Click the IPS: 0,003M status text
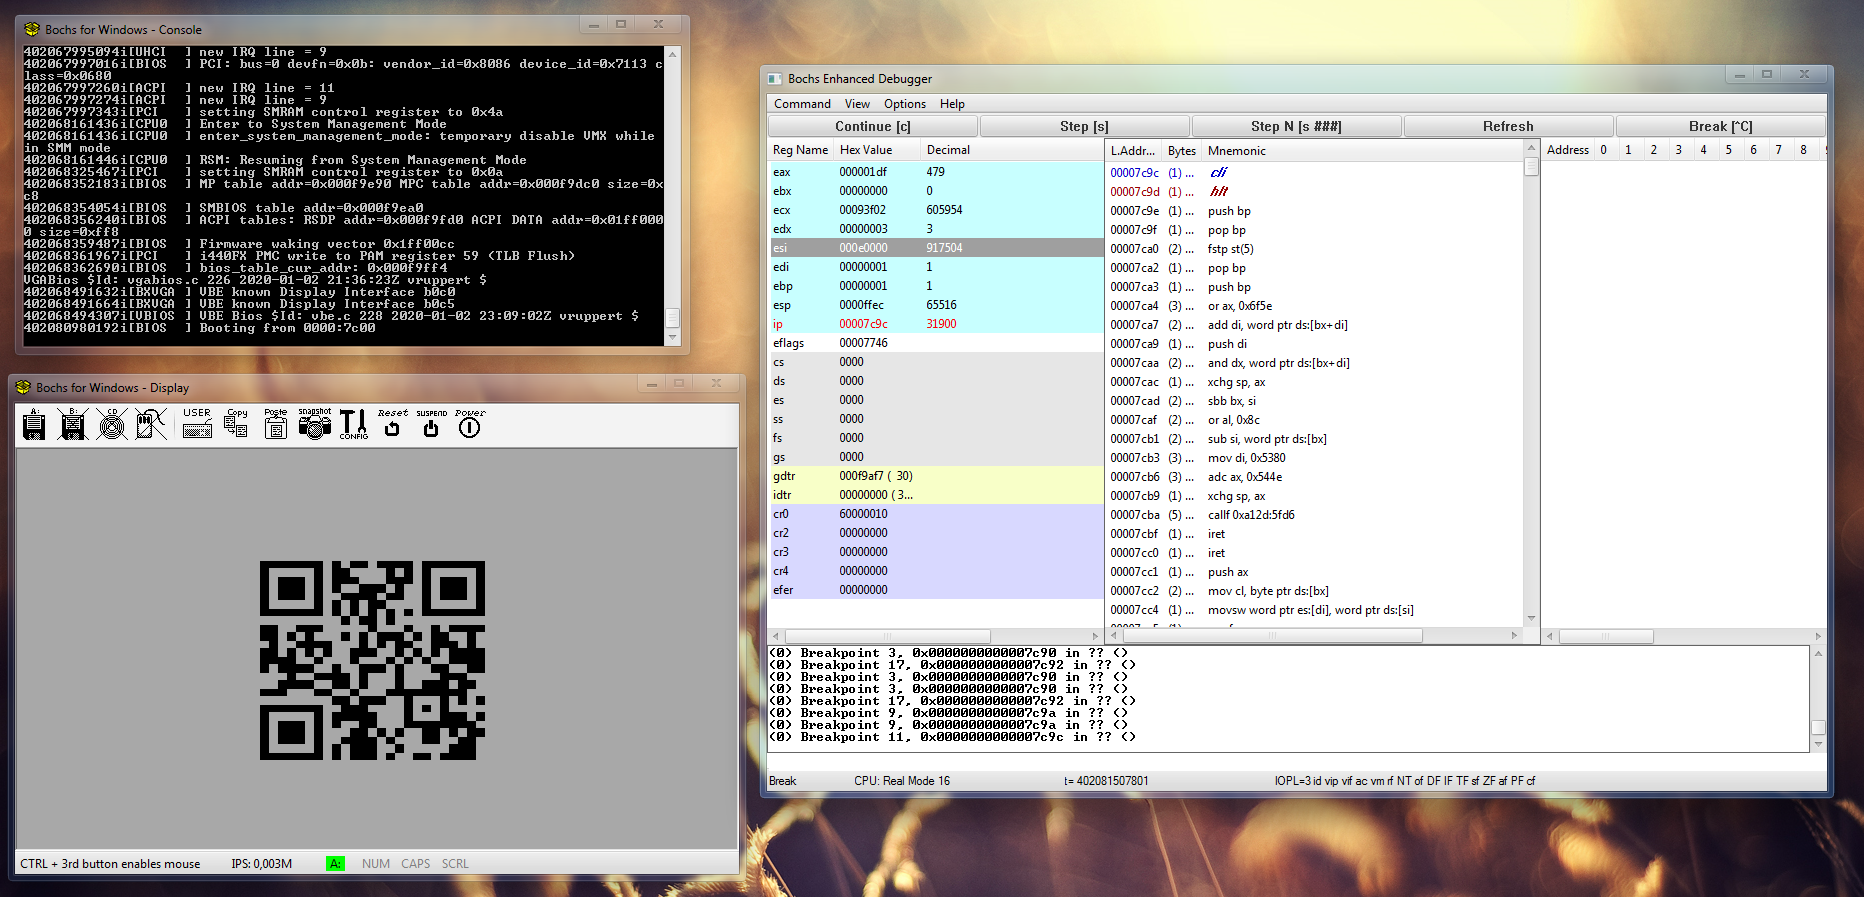1864x897 pixels. coord(262,863)
